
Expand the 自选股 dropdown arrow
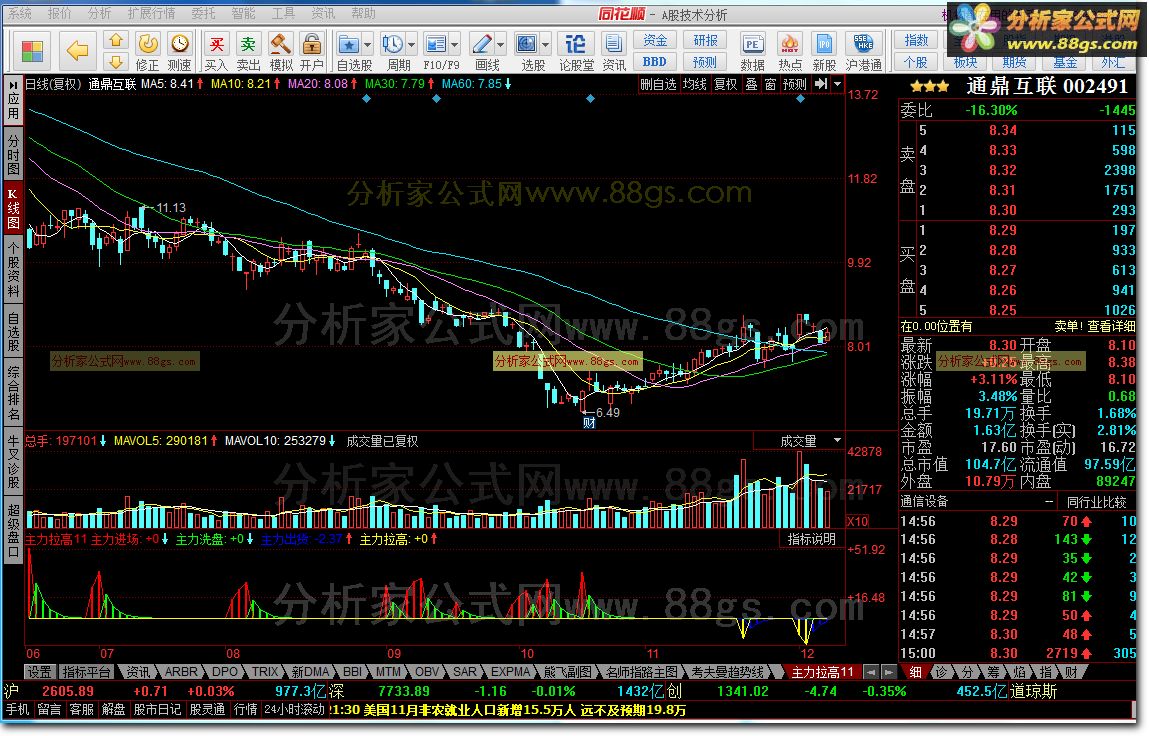(368, 45)
